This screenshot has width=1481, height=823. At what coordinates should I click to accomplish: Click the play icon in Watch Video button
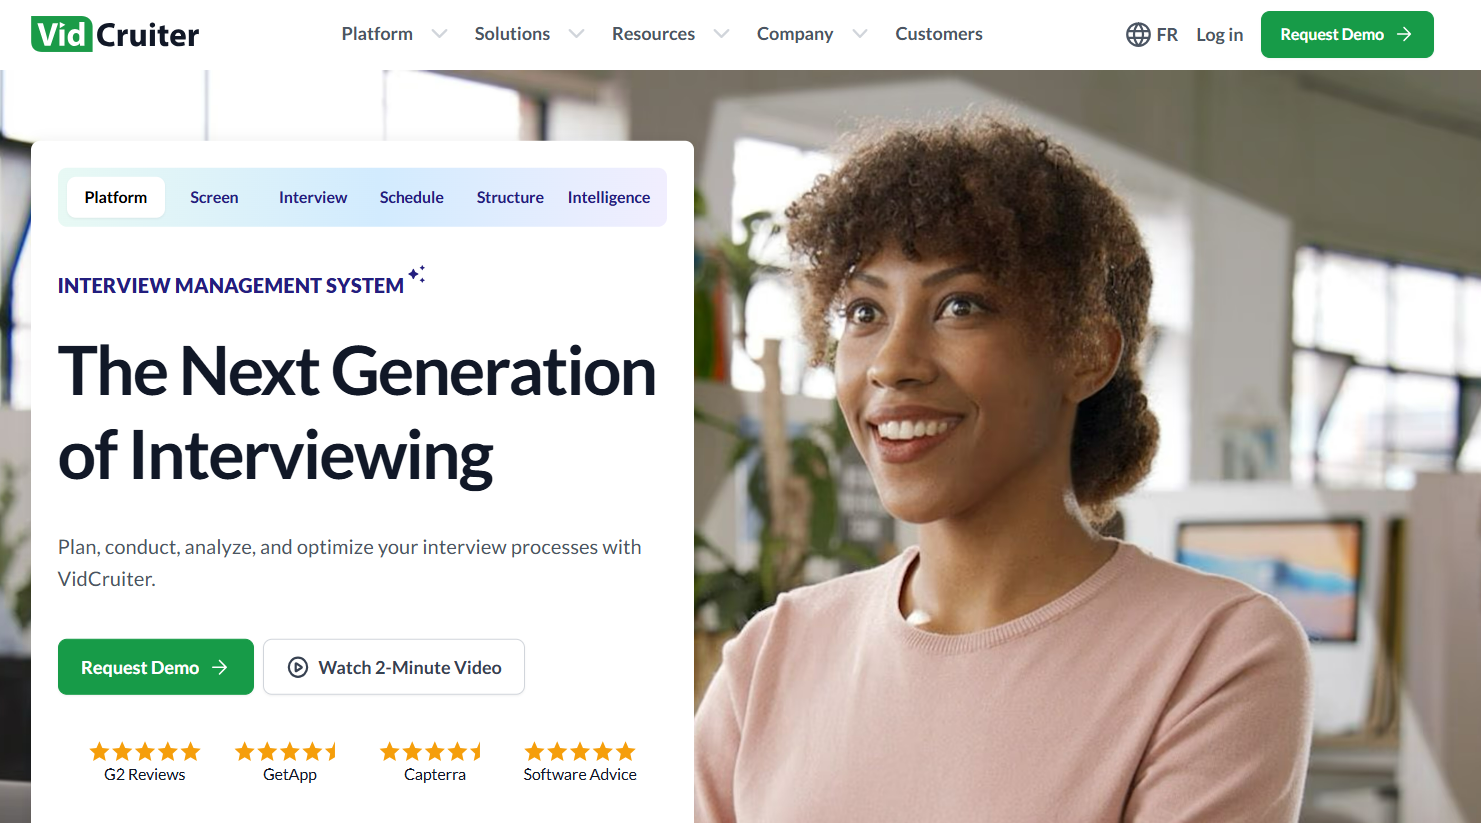coord(298,668)
